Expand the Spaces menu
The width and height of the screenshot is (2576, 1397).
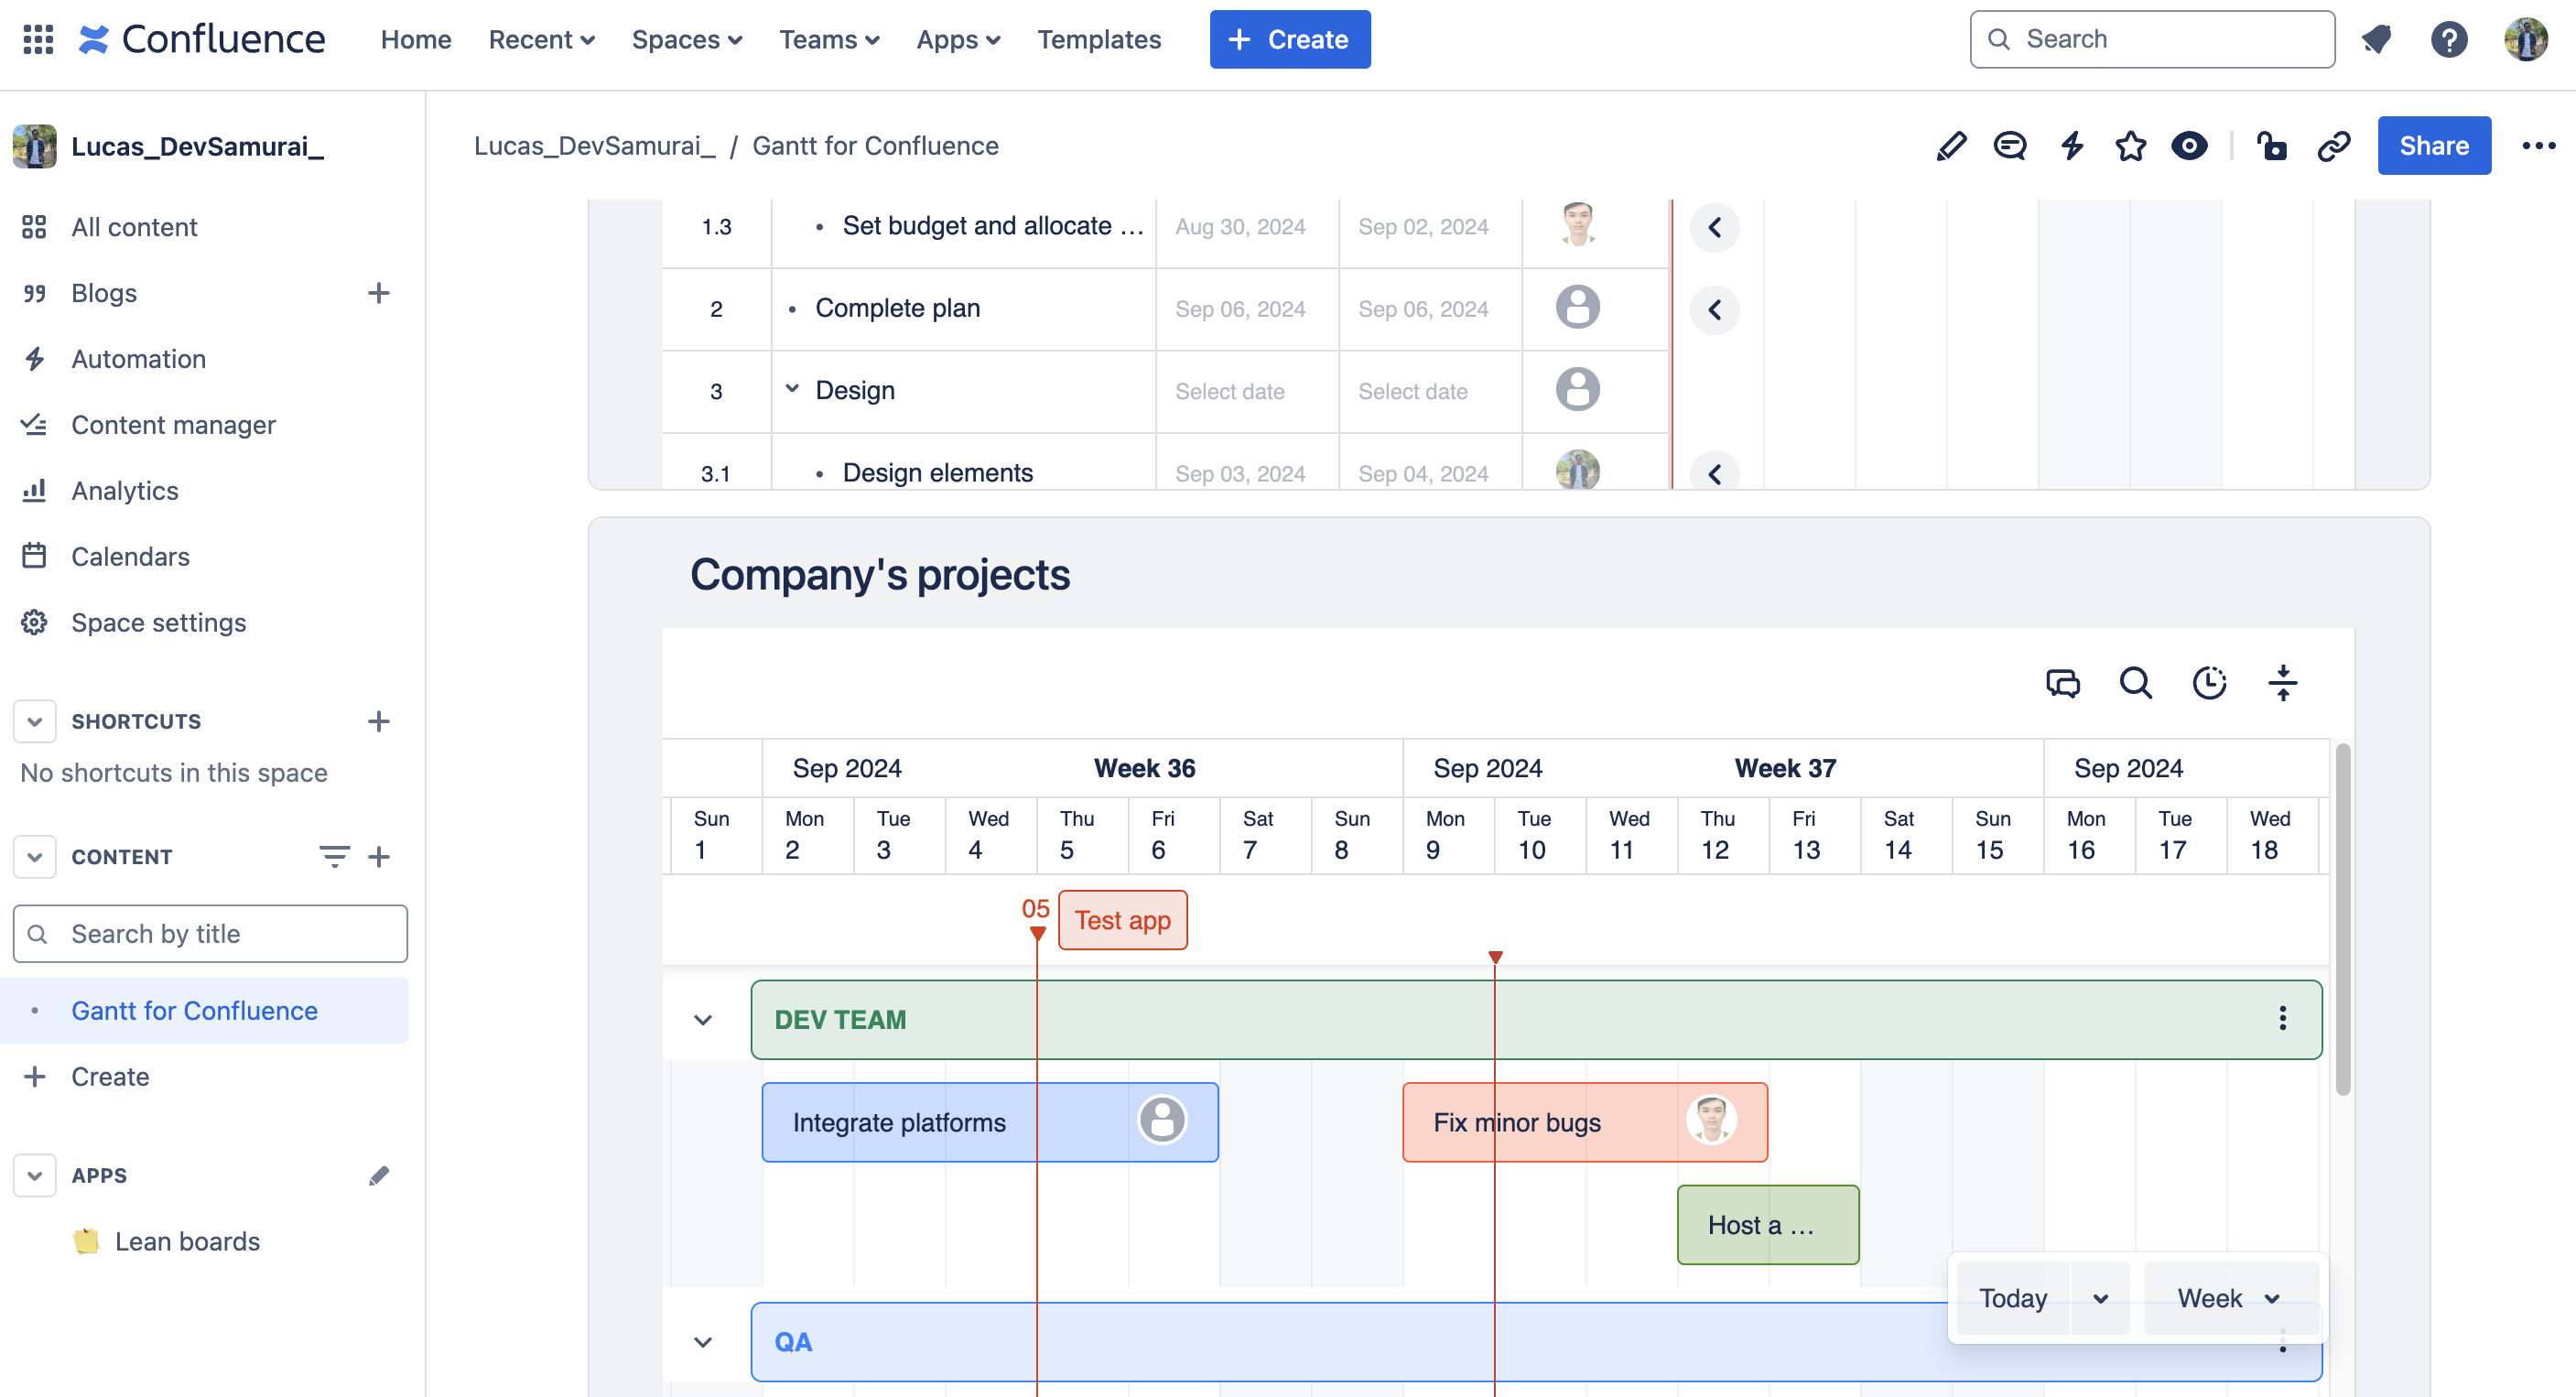point(686,39)
